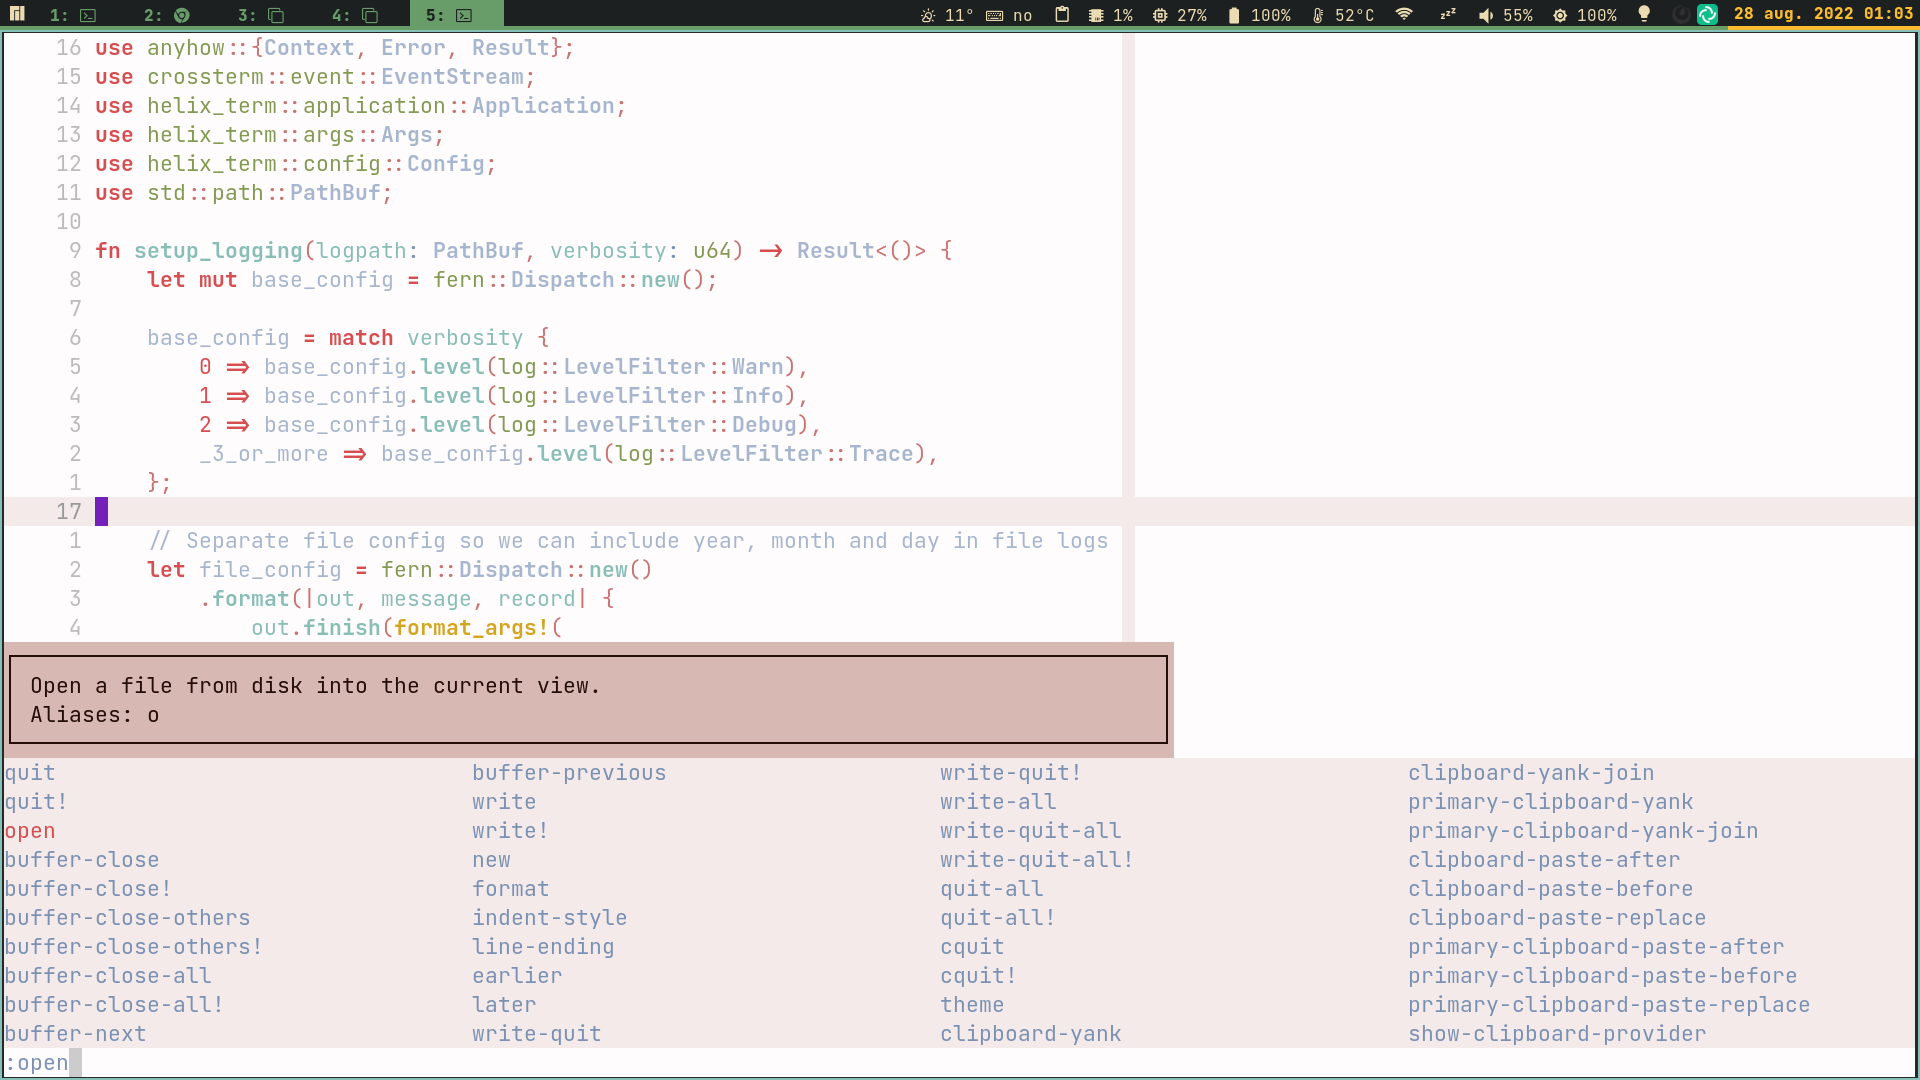This screenshot has width=1920, height=1080.
Task: Select 'clipboard-paste-before' command
Action: [1550, 889]
